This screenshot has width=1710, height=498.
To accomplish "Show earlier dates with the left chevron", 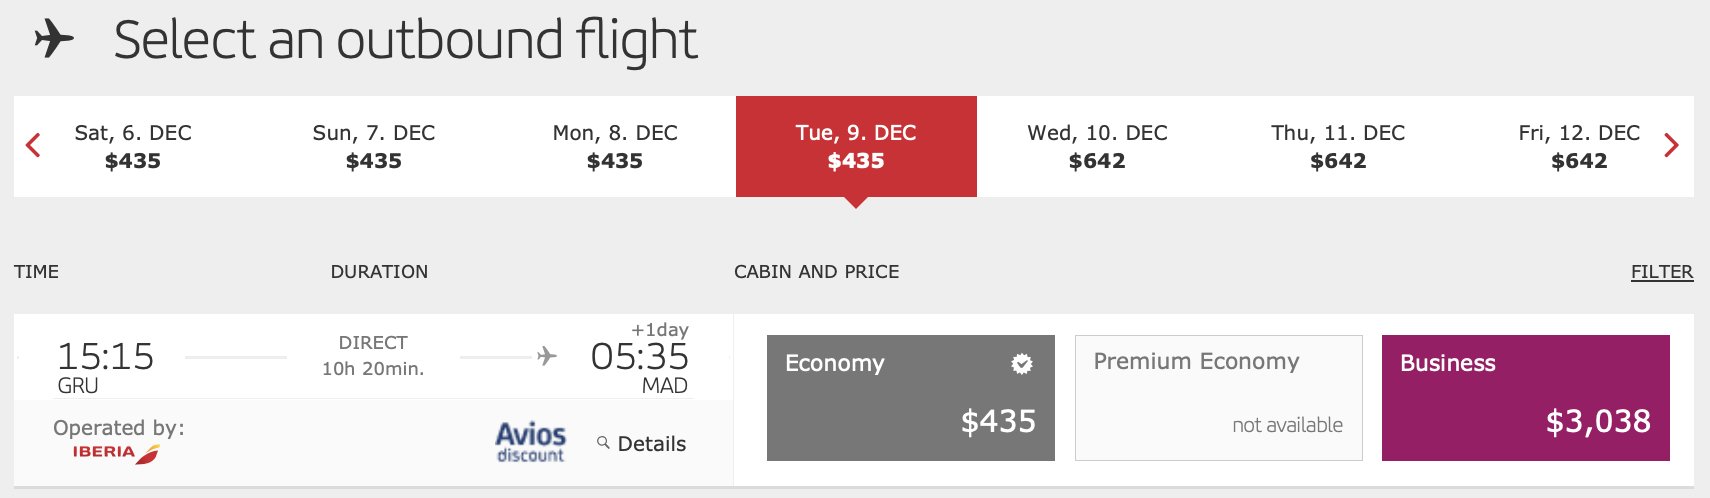I will click(x=33, y=146).
